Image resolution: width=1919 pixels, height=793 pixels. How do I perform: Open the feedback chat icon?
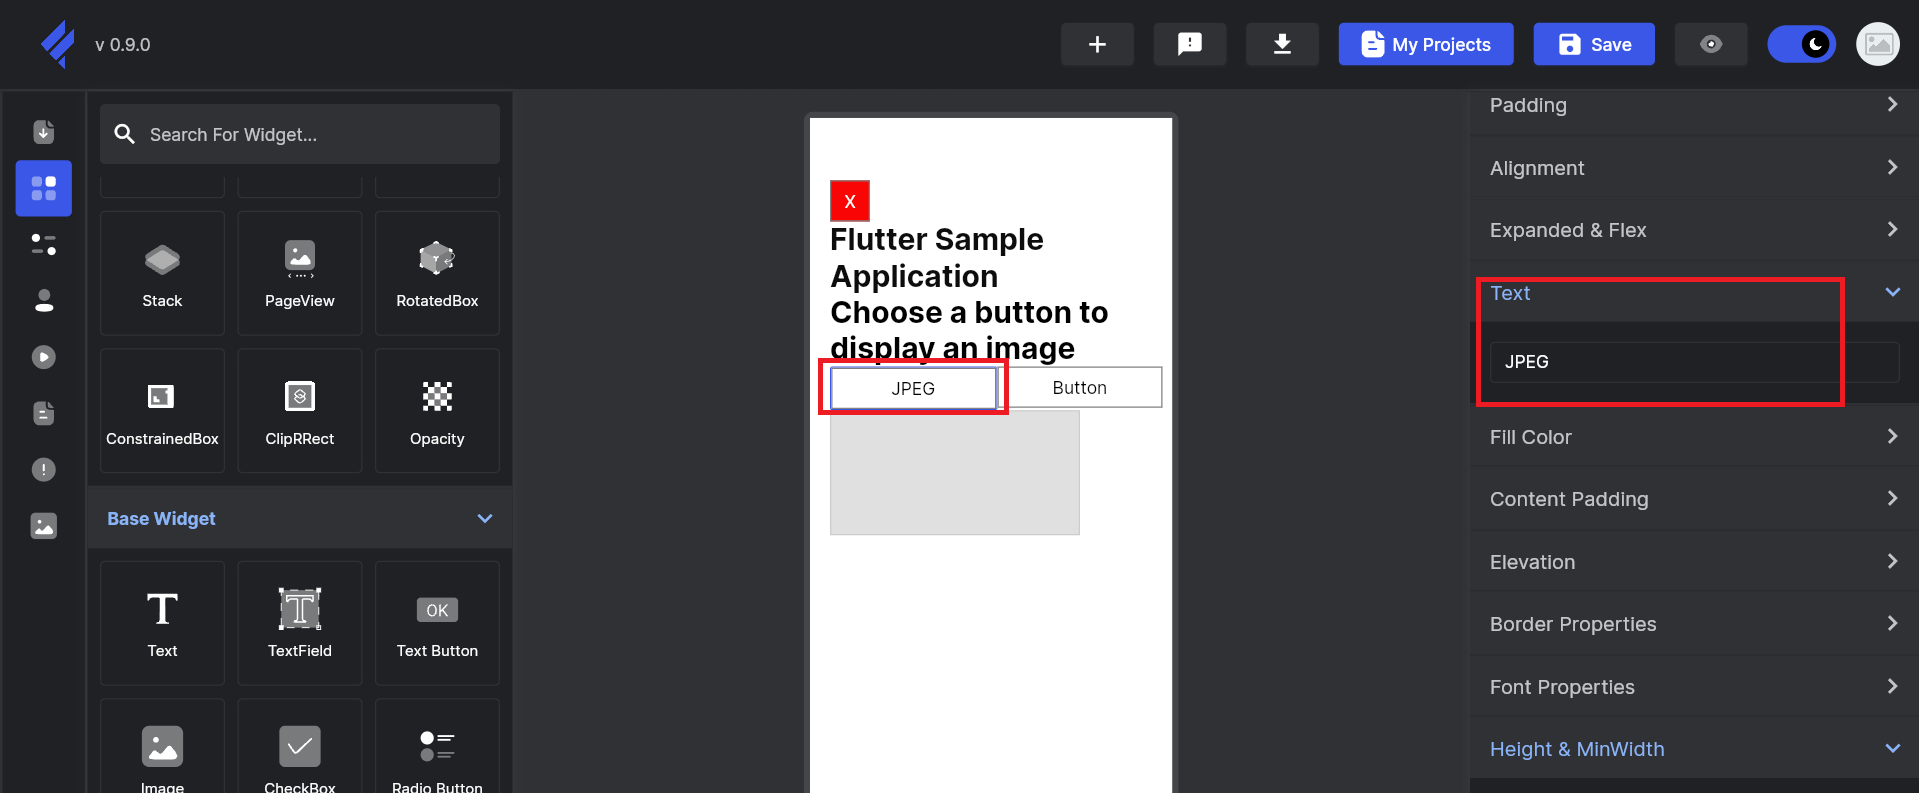1189,45
